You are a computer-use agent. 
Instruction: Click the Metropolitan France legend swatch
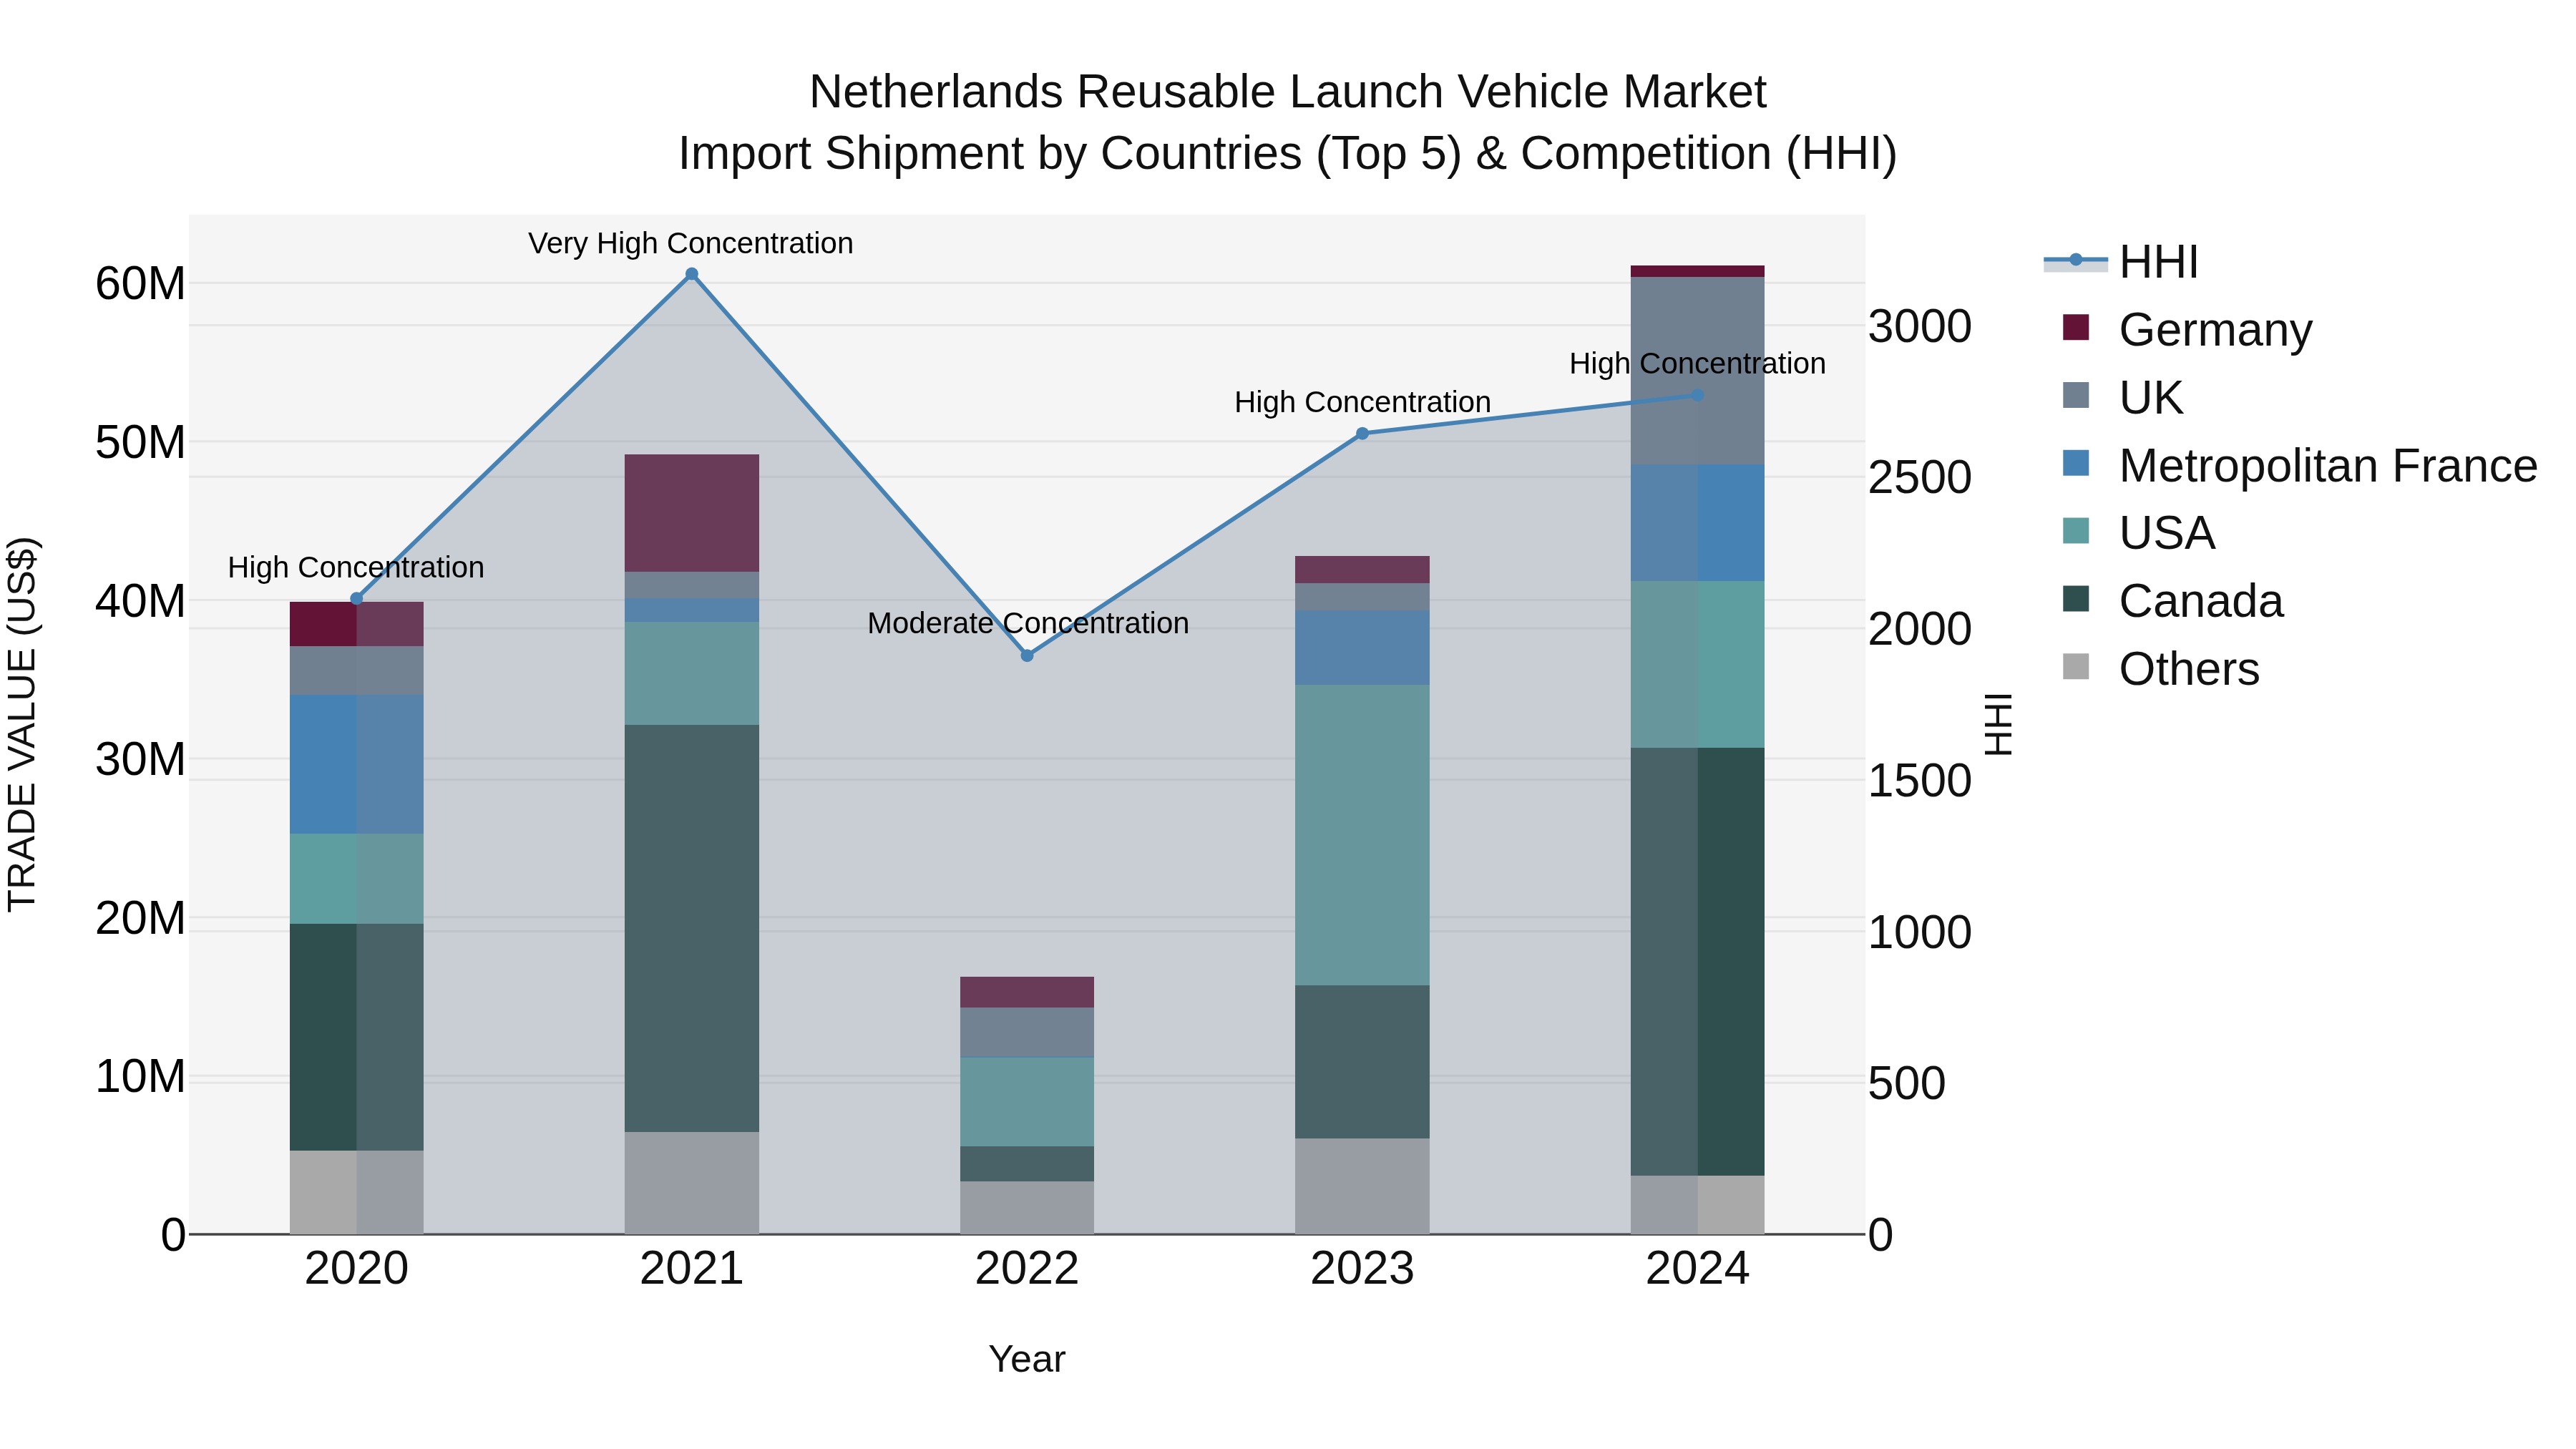pos(2076,463)
